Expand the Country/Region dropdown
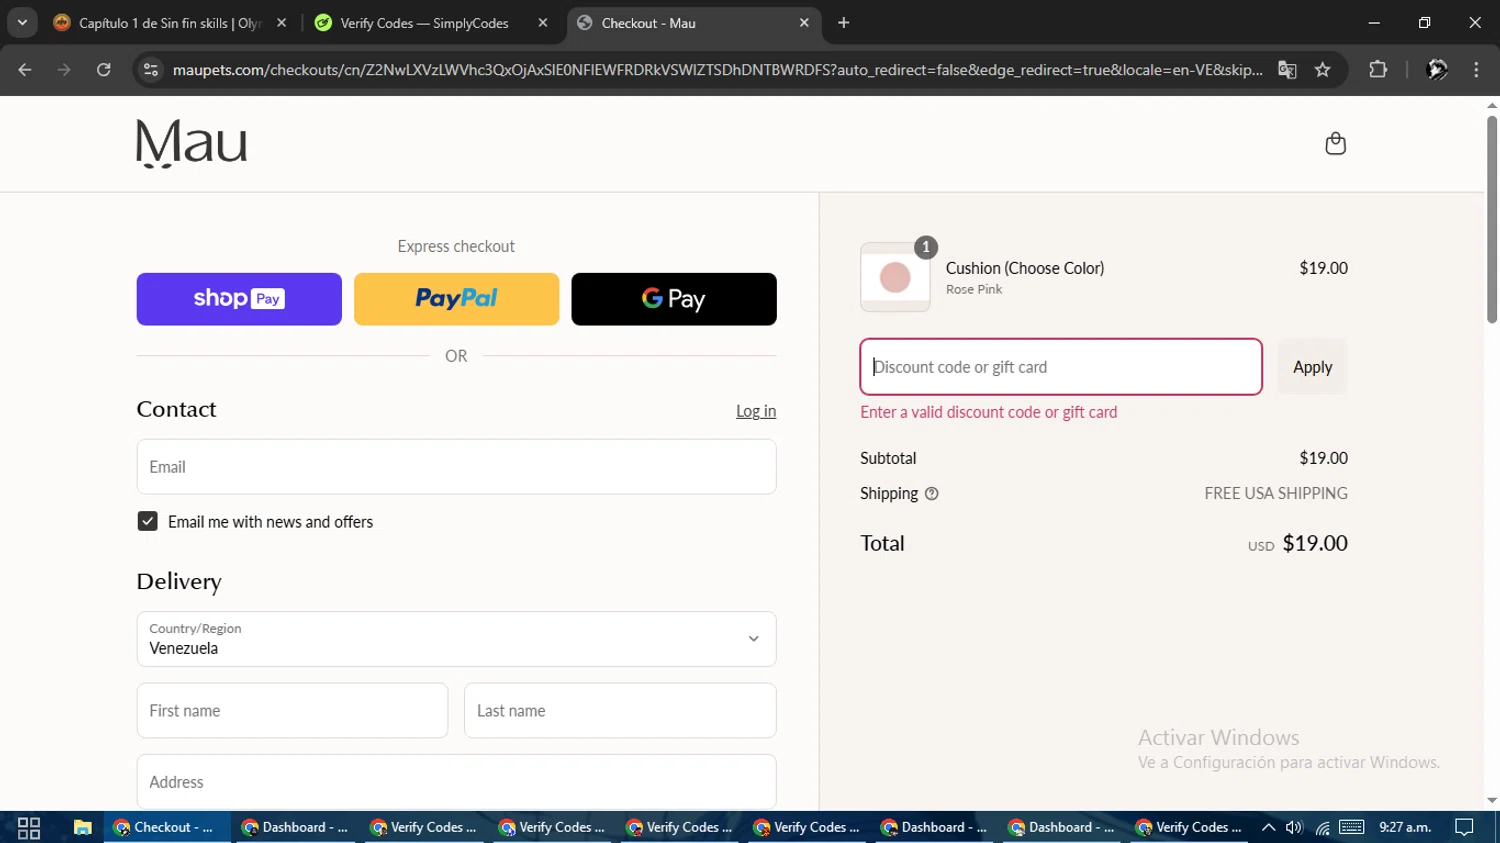The image size is (1500, 843). [x=456, y=639]
